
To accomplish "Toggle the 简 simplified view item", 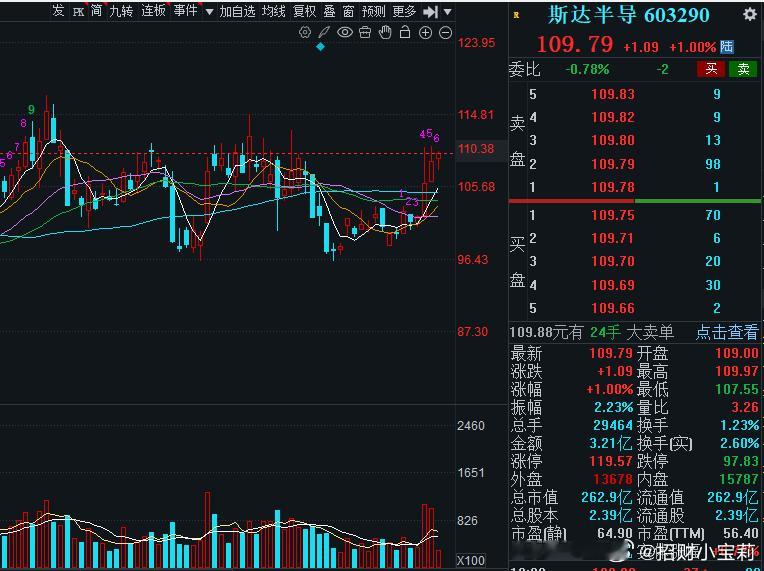I will click(96, 11).
